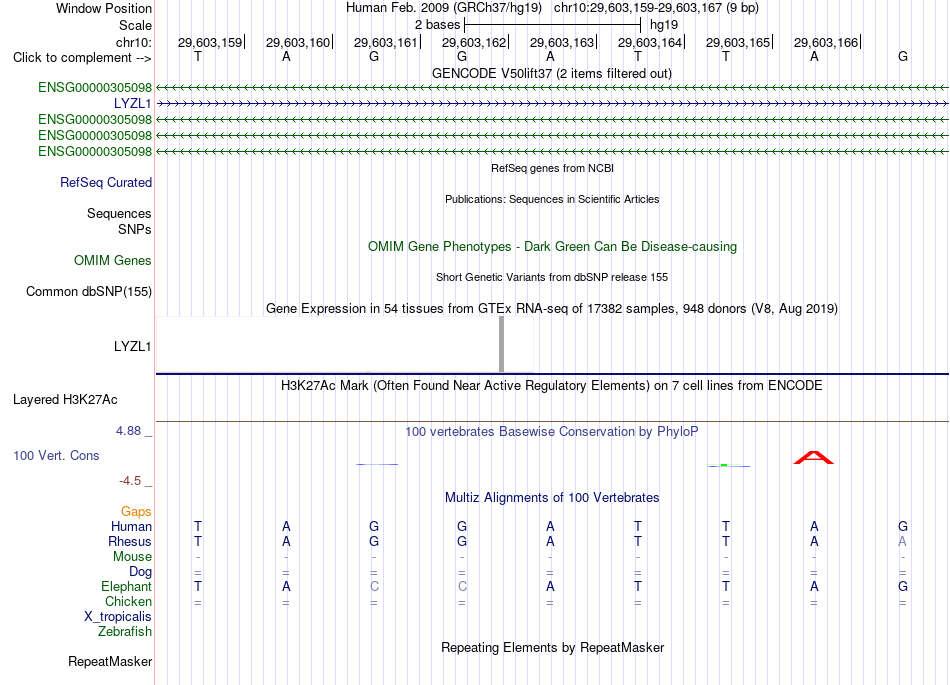
Task: Click the Scale track label
Action: 135,25
